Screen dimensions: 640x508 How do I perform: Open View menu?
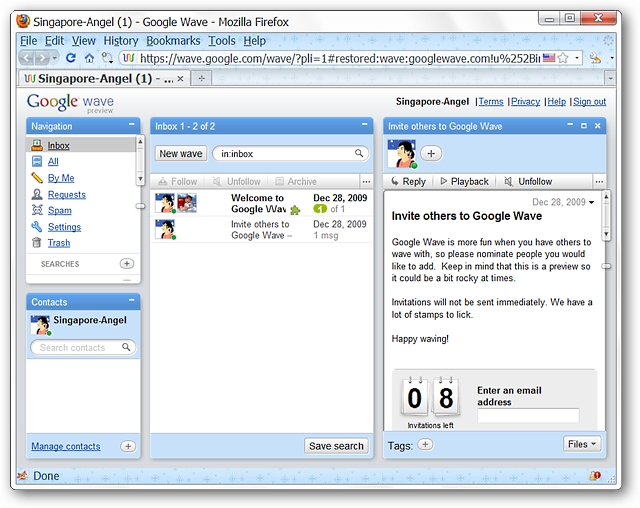click(84, 41)
